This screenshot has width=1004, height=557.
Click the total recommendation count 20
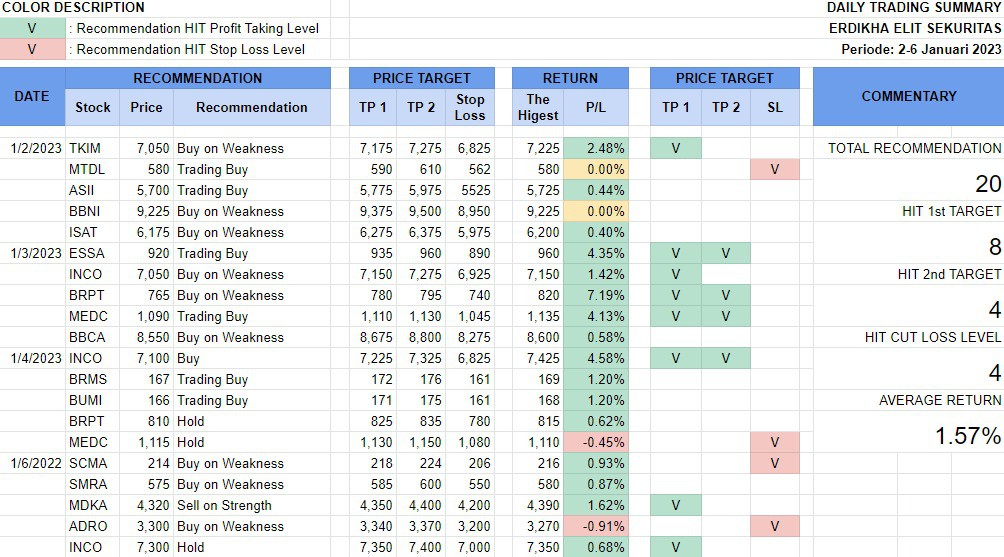[x=988, y=184]
